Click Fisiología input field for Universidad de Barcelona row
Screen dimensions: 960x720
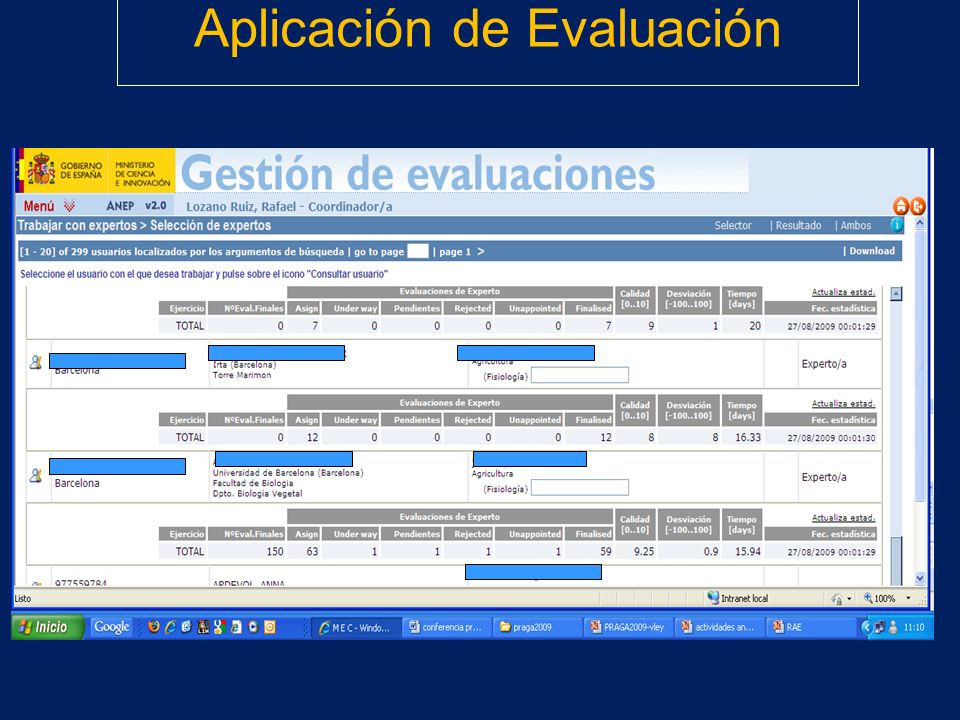pos(580,487)
